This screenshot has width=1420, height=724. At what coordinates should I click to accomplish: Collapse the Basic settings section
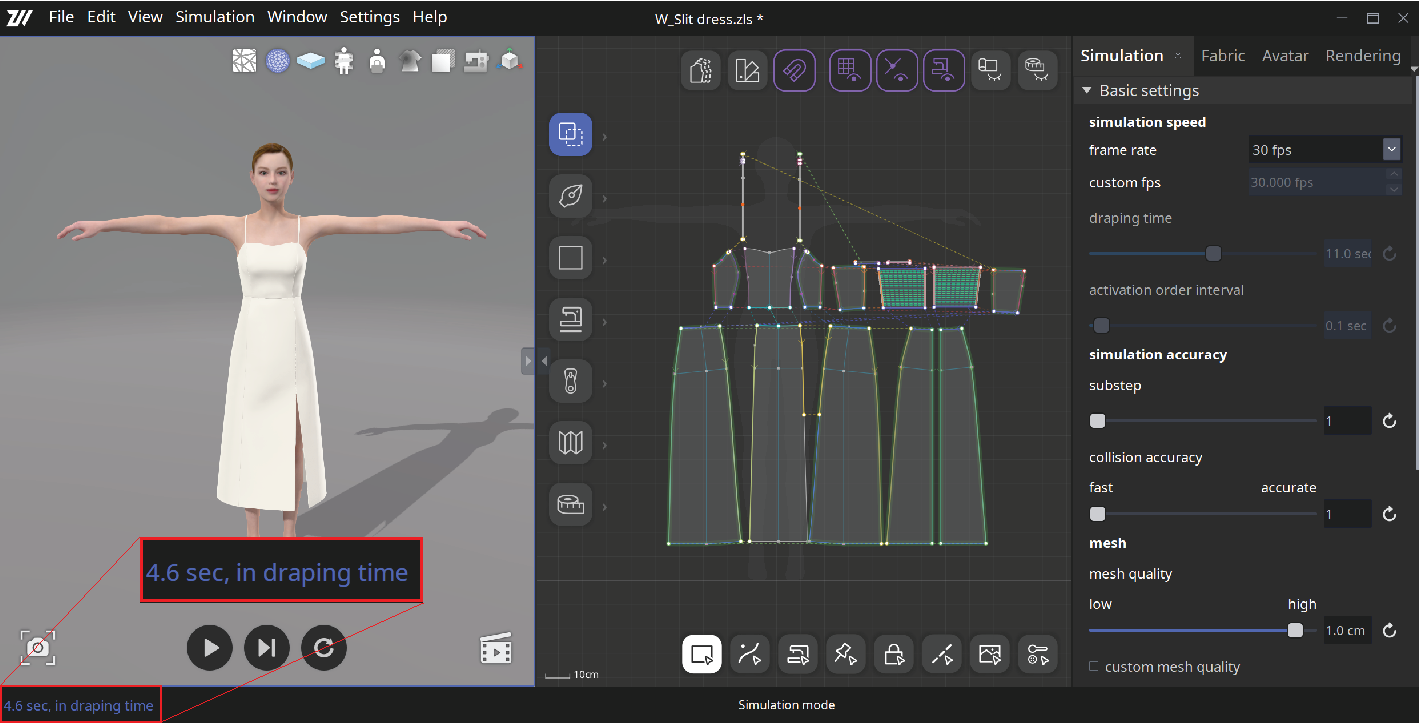[1087, 91]
